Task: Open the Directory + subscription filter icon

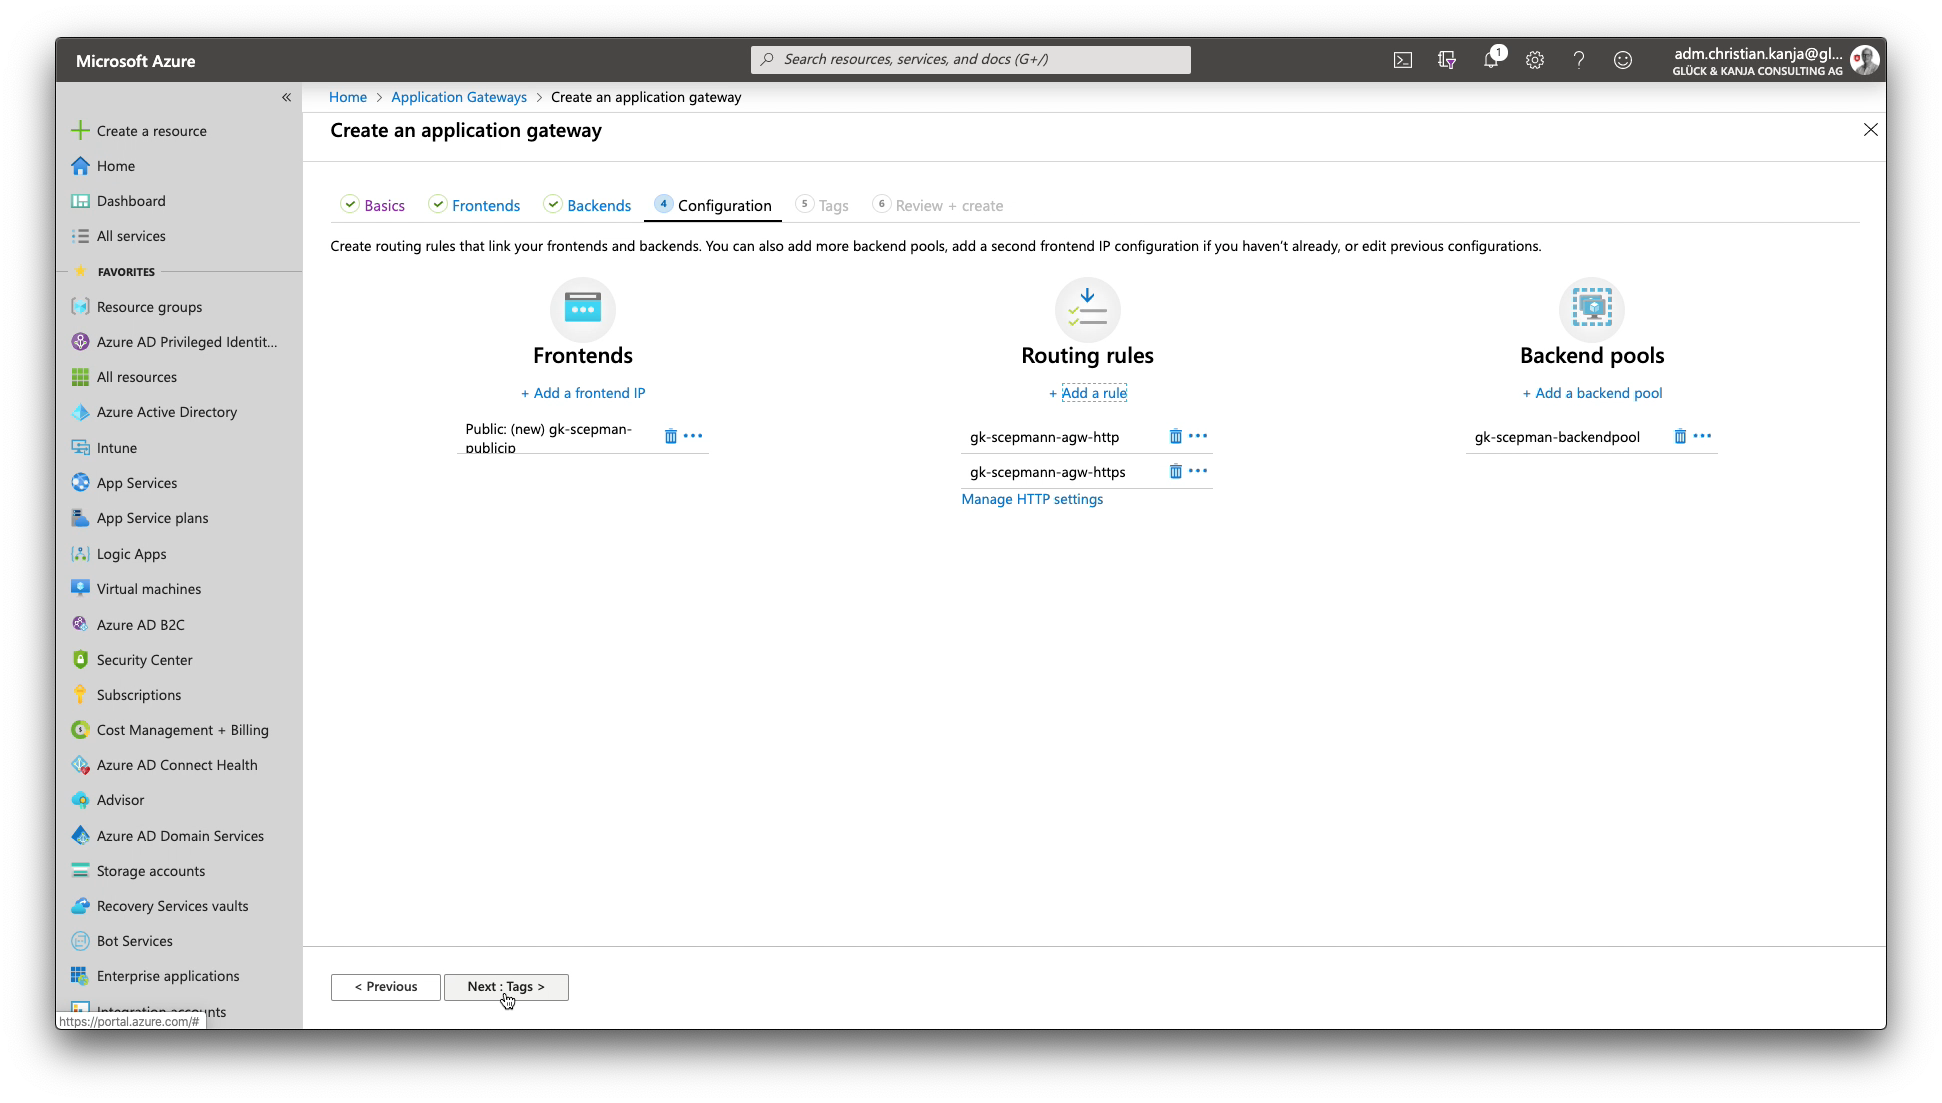Action: click(x=1447, y=60)
